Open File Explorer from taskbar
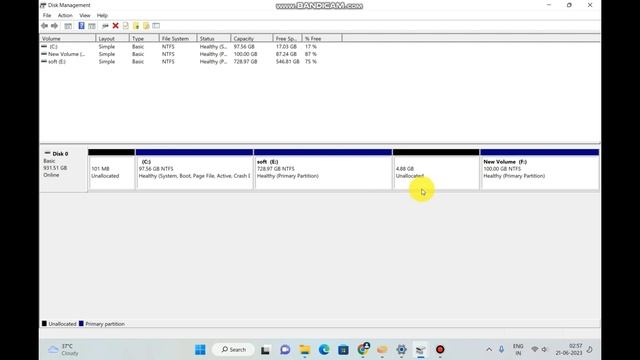Image resolution: width=640 pixels, height=360 pixels. 304,350
